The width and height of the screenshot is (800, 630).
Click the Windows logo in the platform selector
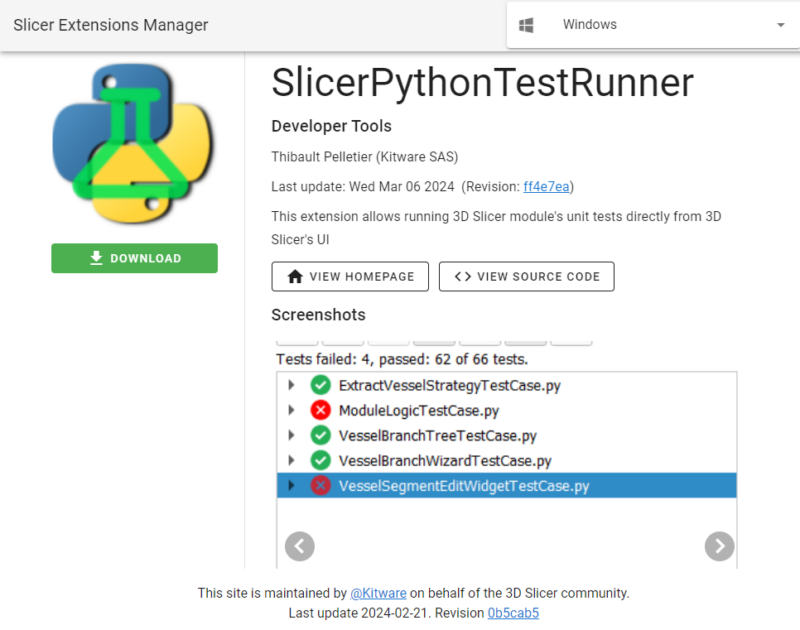(x=527, y=24)
